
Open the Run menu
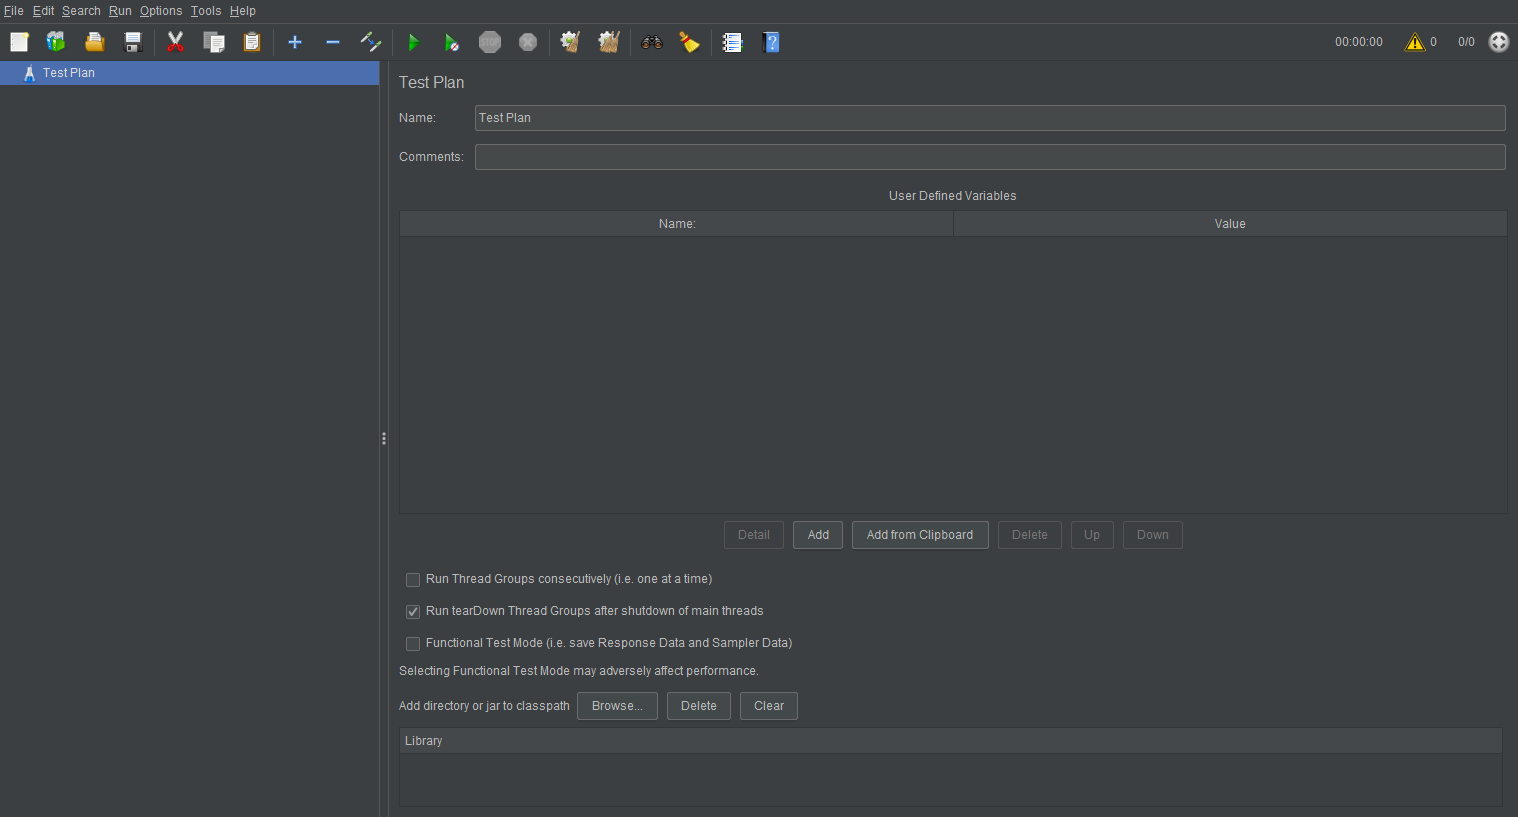click(x=120, y=11)
